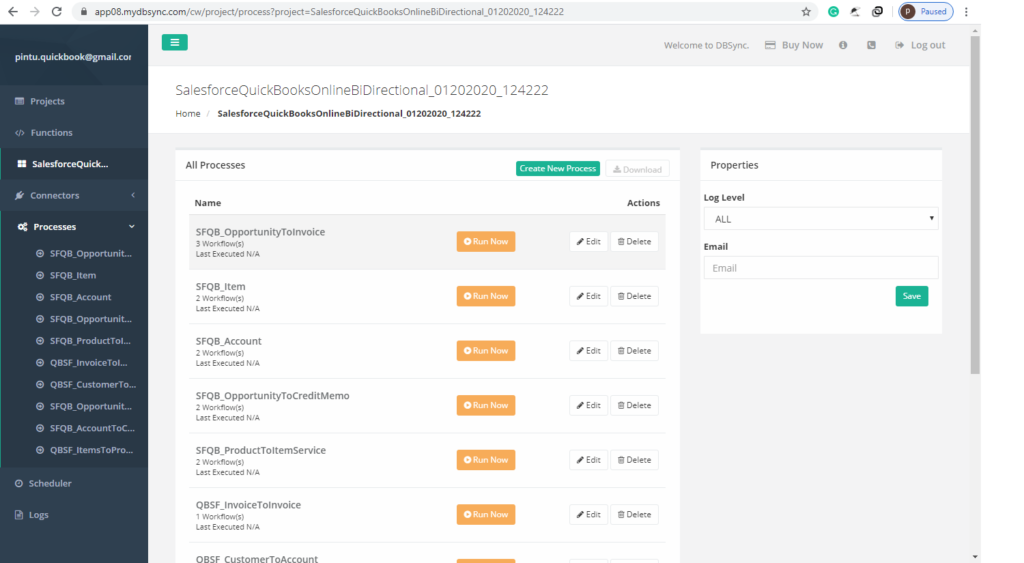1024x563 pixels.
Task: Open the Log Level dropdown
Action: click(x=820, y=219)
